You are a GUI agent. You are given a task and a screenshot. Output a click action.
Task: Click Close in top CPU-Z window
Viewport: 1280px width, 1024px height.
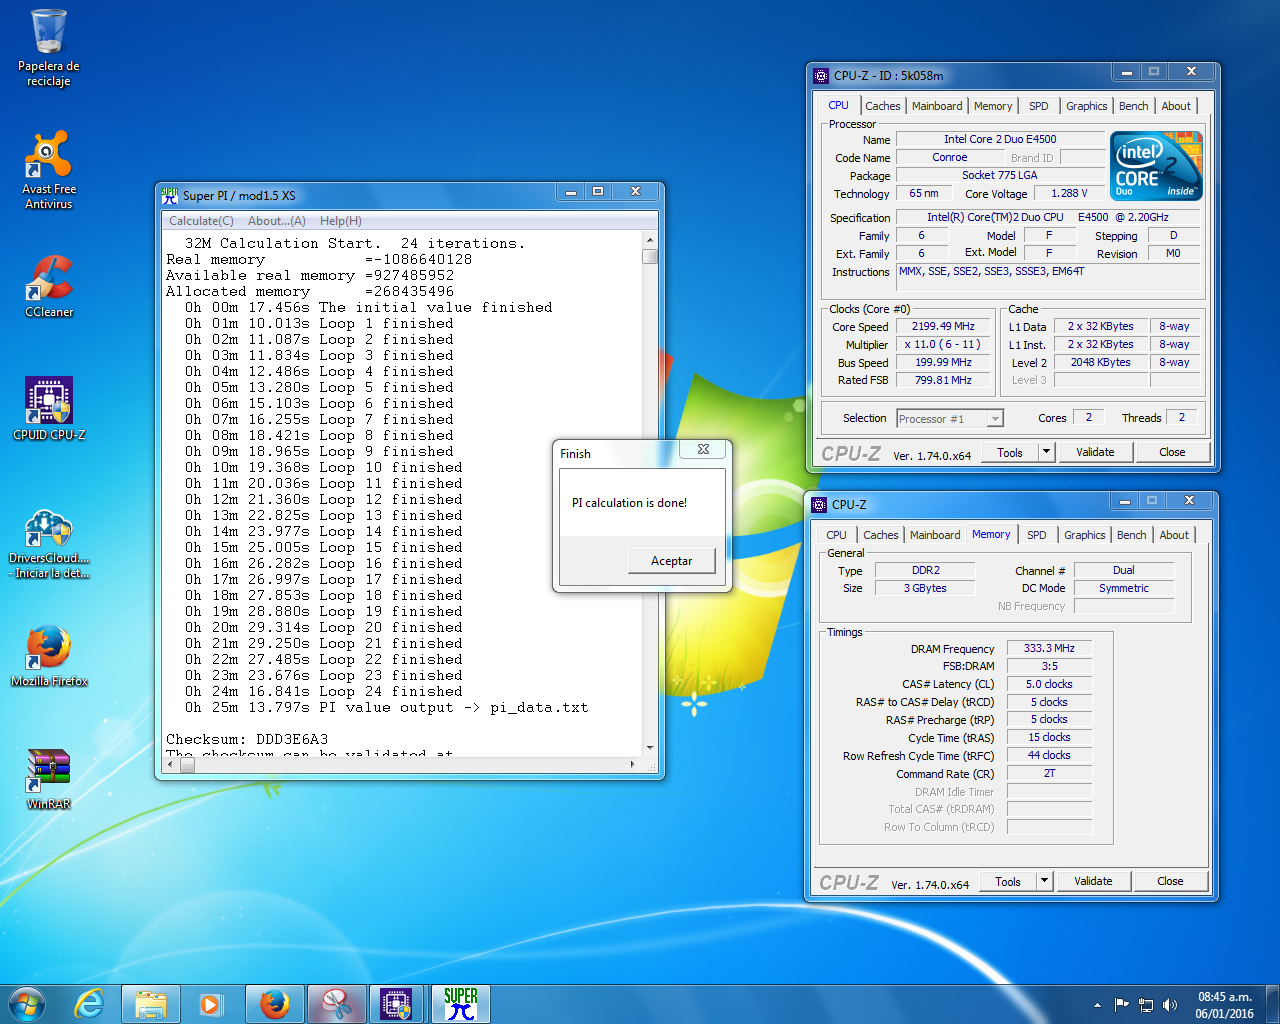(x=1172, y=452)
